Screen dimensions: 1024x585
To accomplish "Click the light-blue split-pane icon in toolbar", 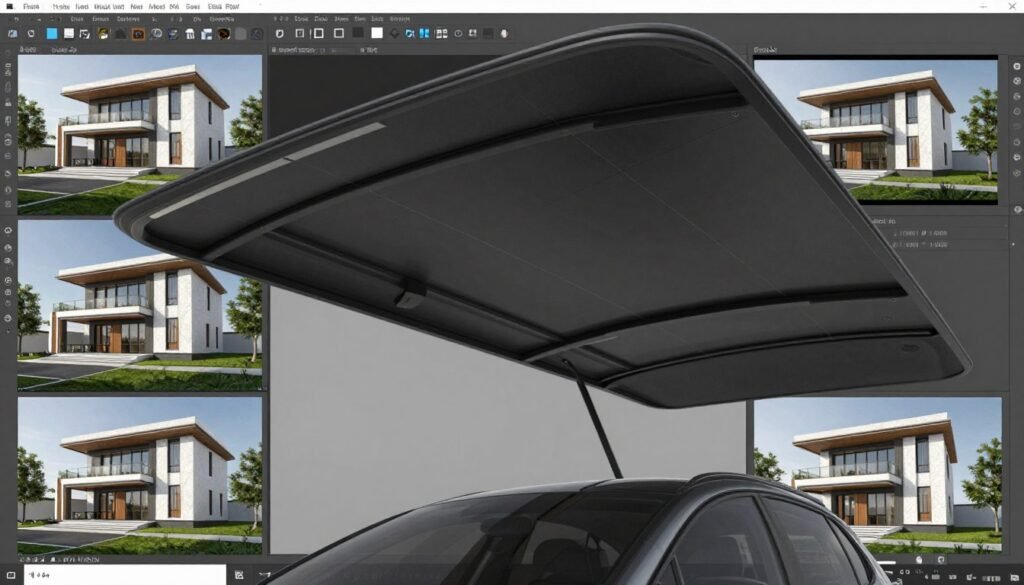I will click(424, 33).
